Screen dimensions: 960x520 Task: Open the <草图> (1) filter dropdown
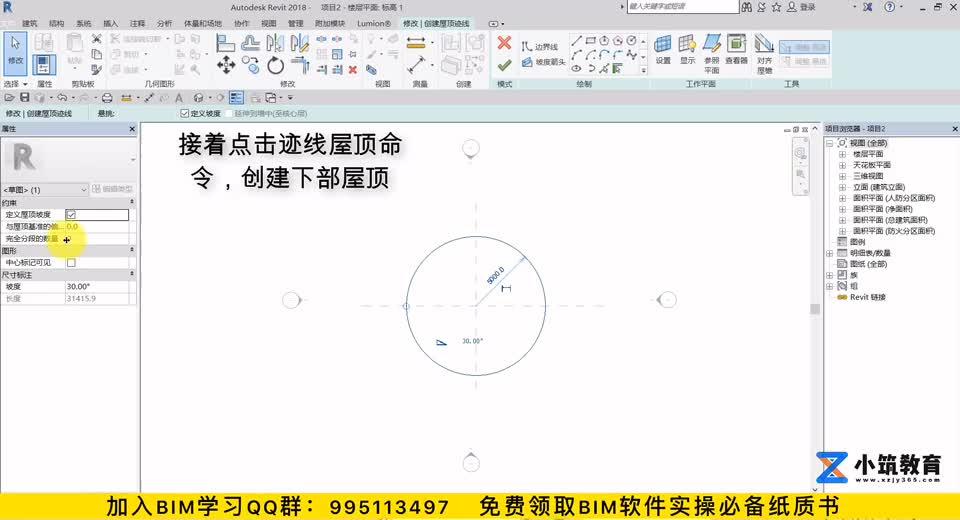pyautogui.click(x=45, y=190)
